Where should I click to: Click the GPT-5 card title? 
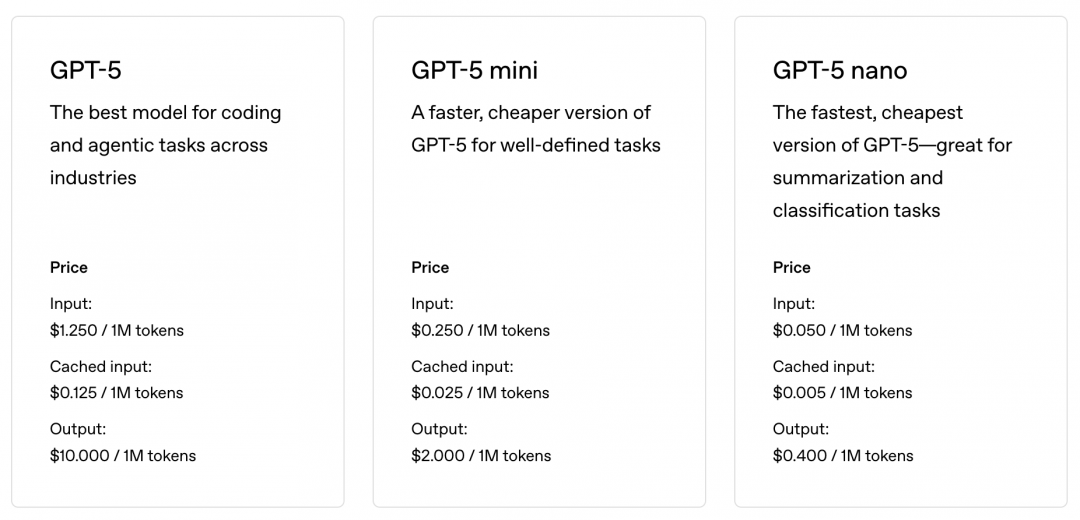(86, 70)
